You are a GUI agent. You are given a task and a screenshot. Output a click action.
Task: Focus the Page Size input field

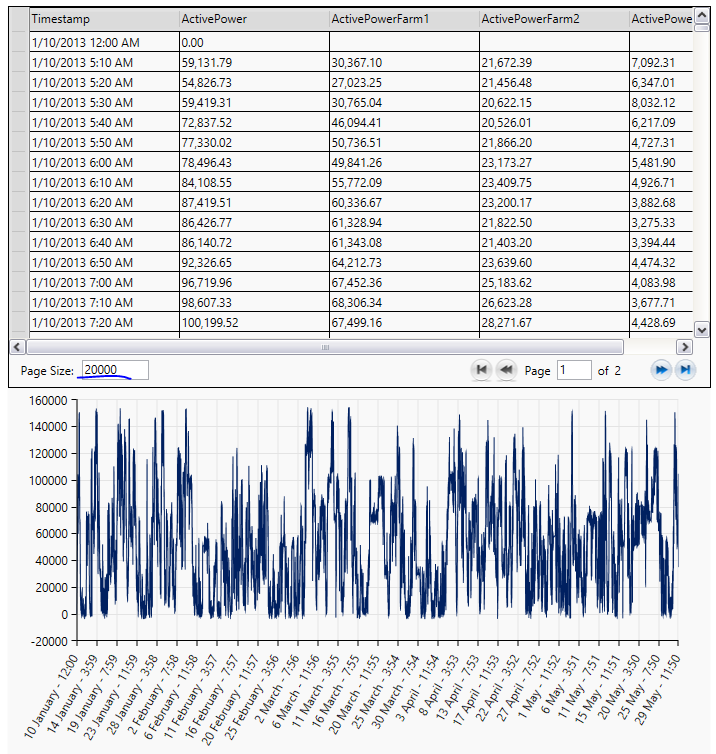(114, 370)
